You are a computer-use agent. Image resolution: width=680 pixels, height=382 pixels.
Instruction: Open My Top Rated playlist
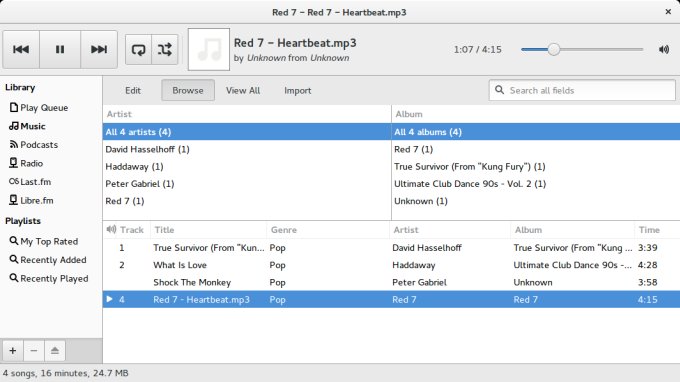44,242
